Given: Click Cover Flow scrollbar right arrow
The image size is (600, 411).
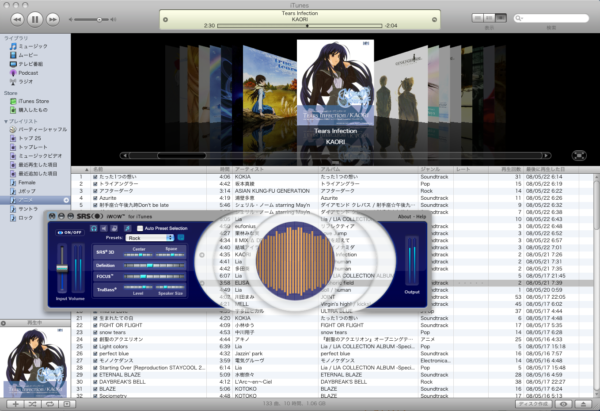Looking at the screenshot, I should (x=546, y=155).
